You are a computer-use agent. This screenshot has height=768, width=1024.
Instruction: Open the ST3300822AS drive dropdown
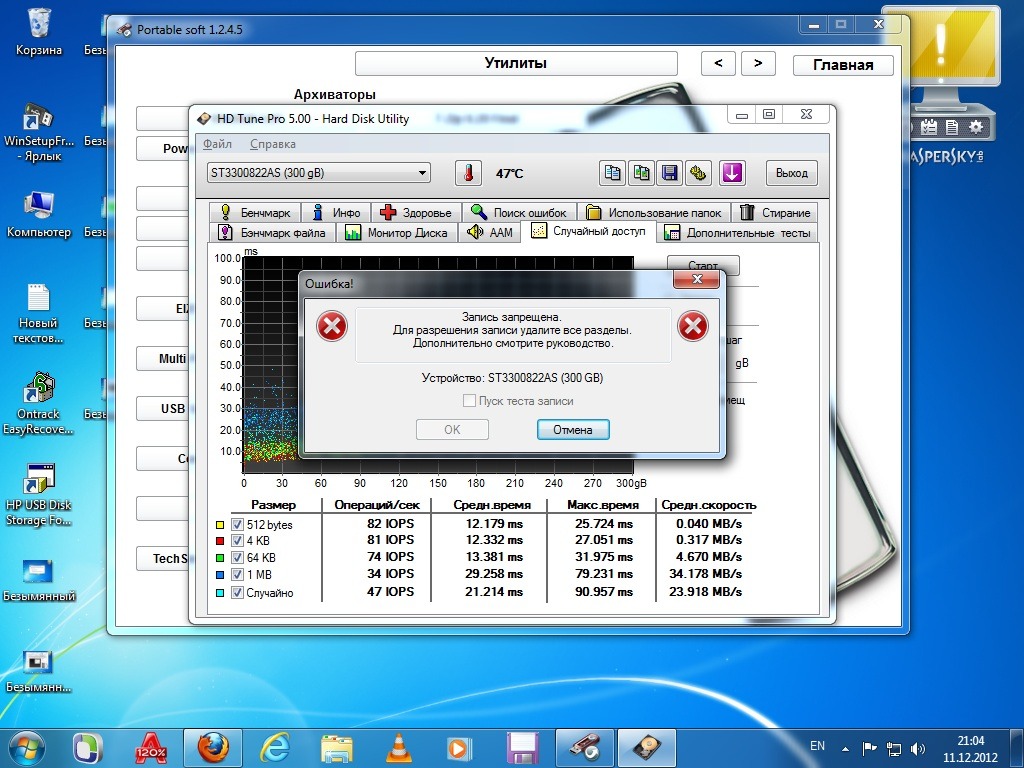[319, 173]
